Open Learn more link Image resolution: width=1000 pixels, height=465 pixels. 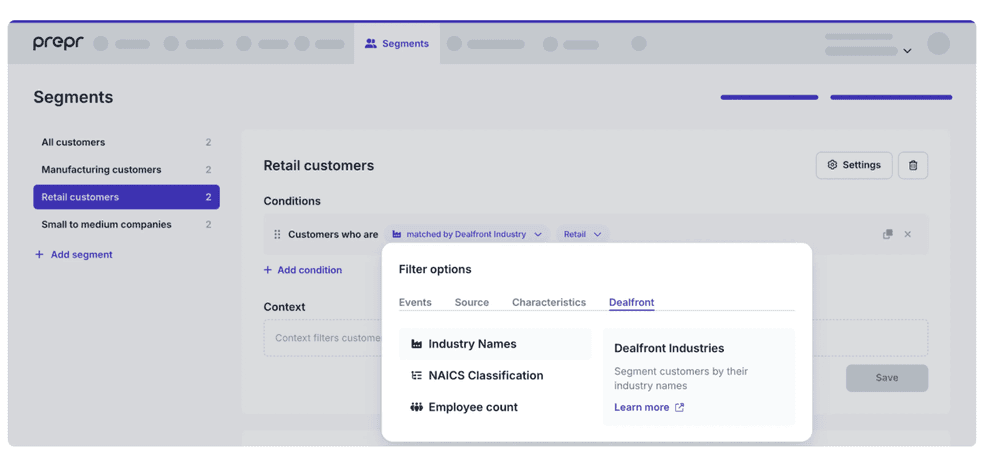649,407
